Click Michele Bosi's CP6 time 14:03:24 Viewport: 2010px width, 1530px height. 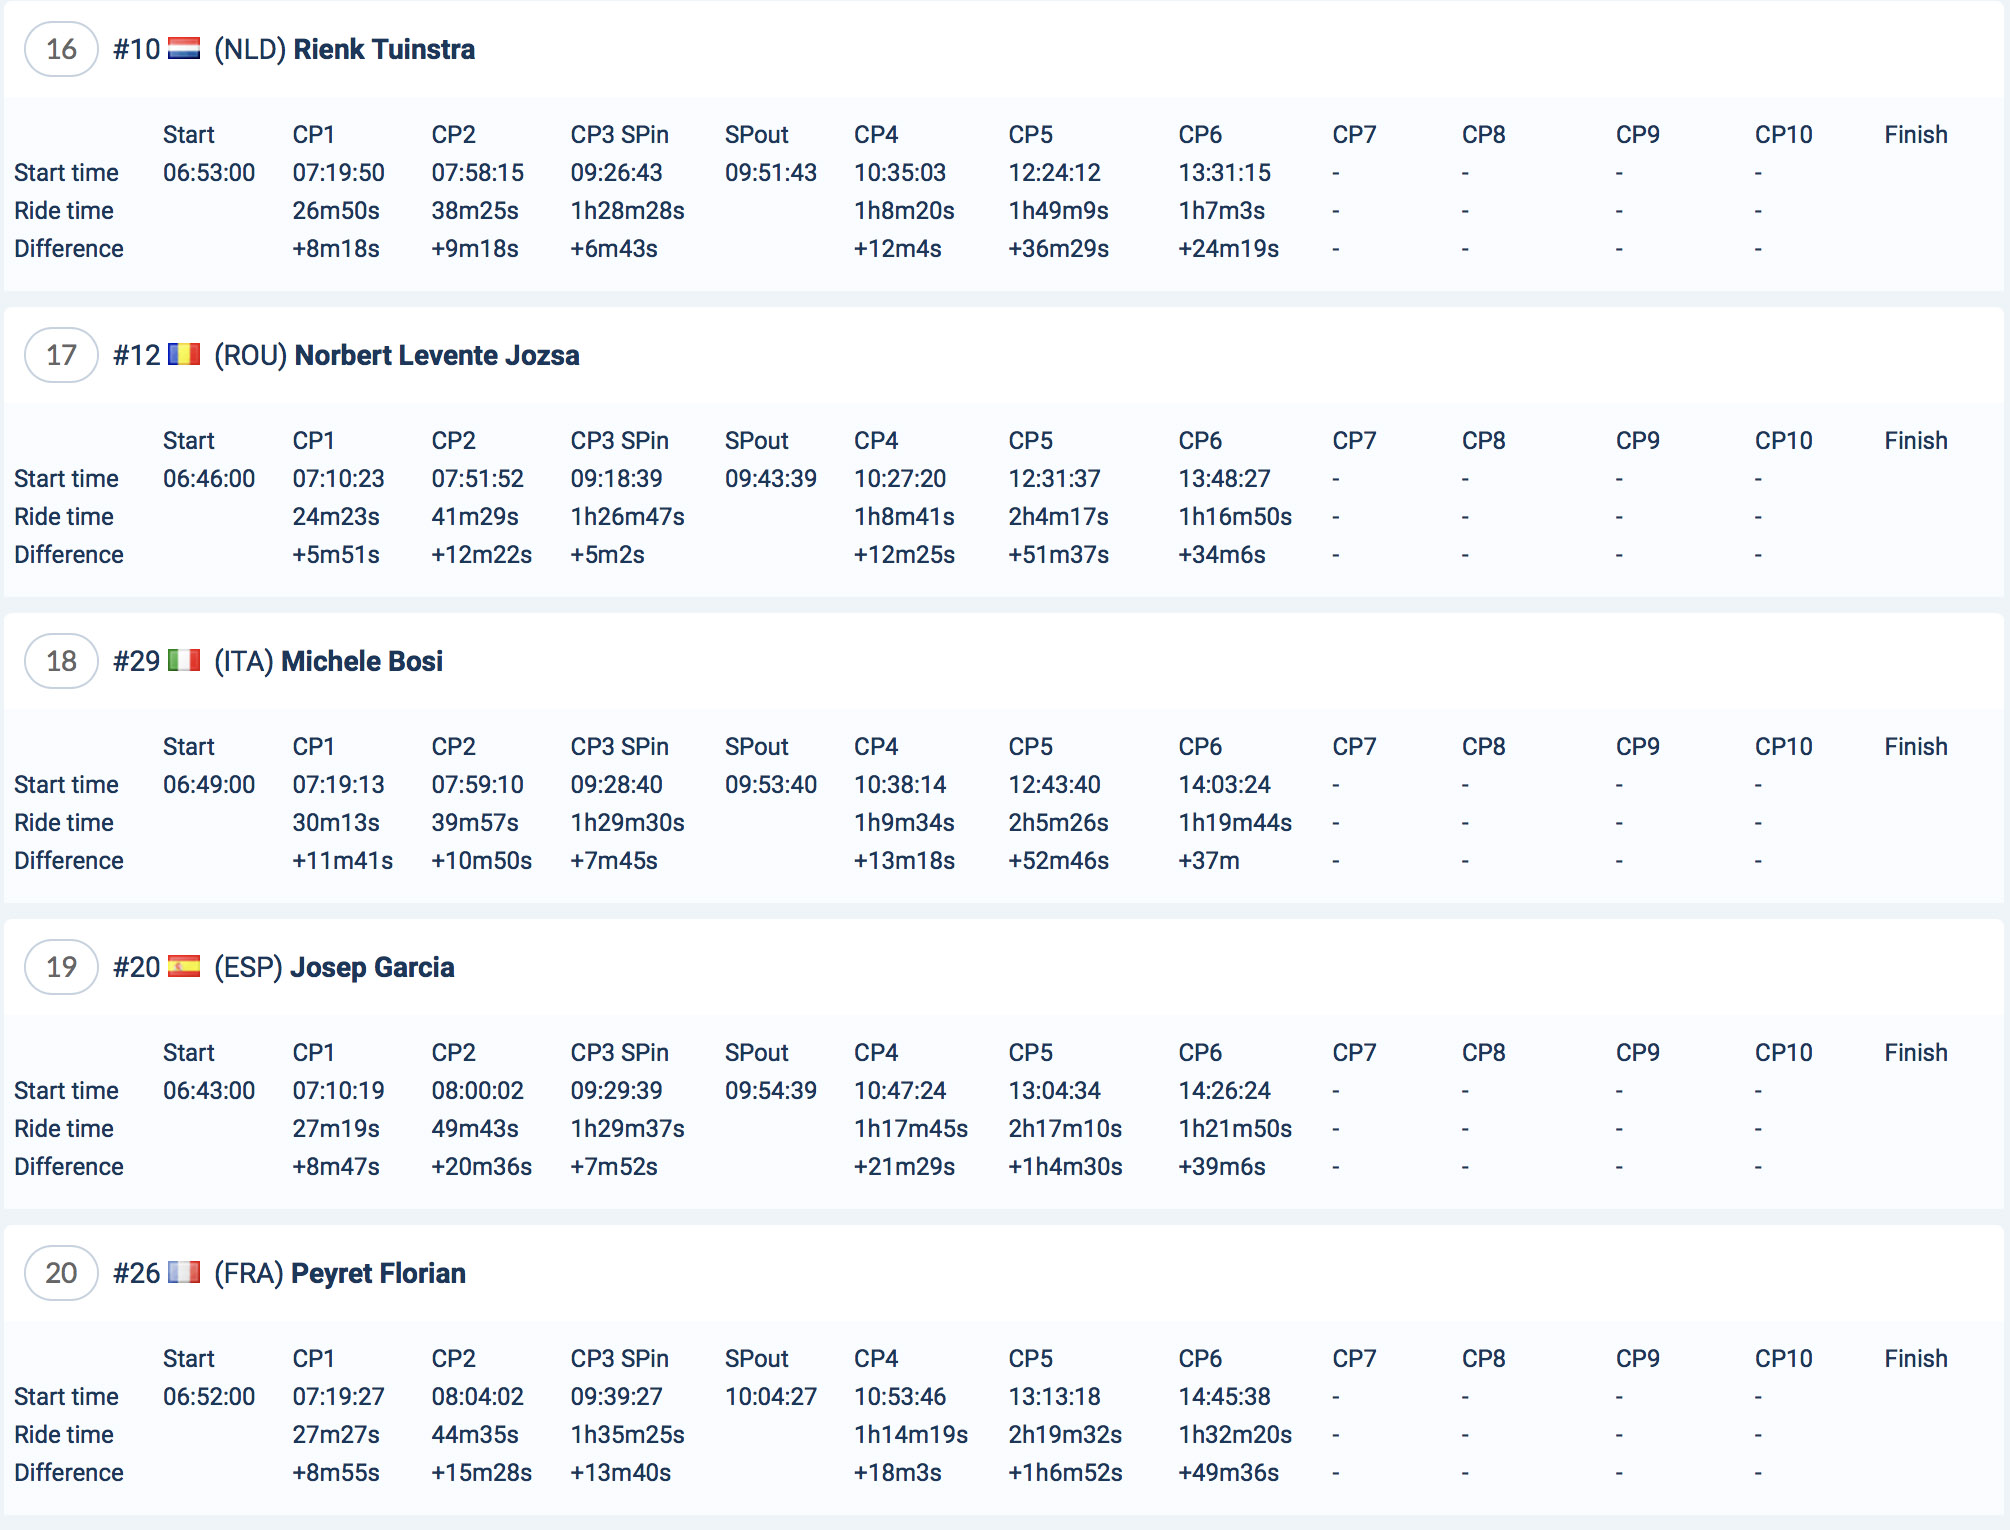coord(1224,785)
